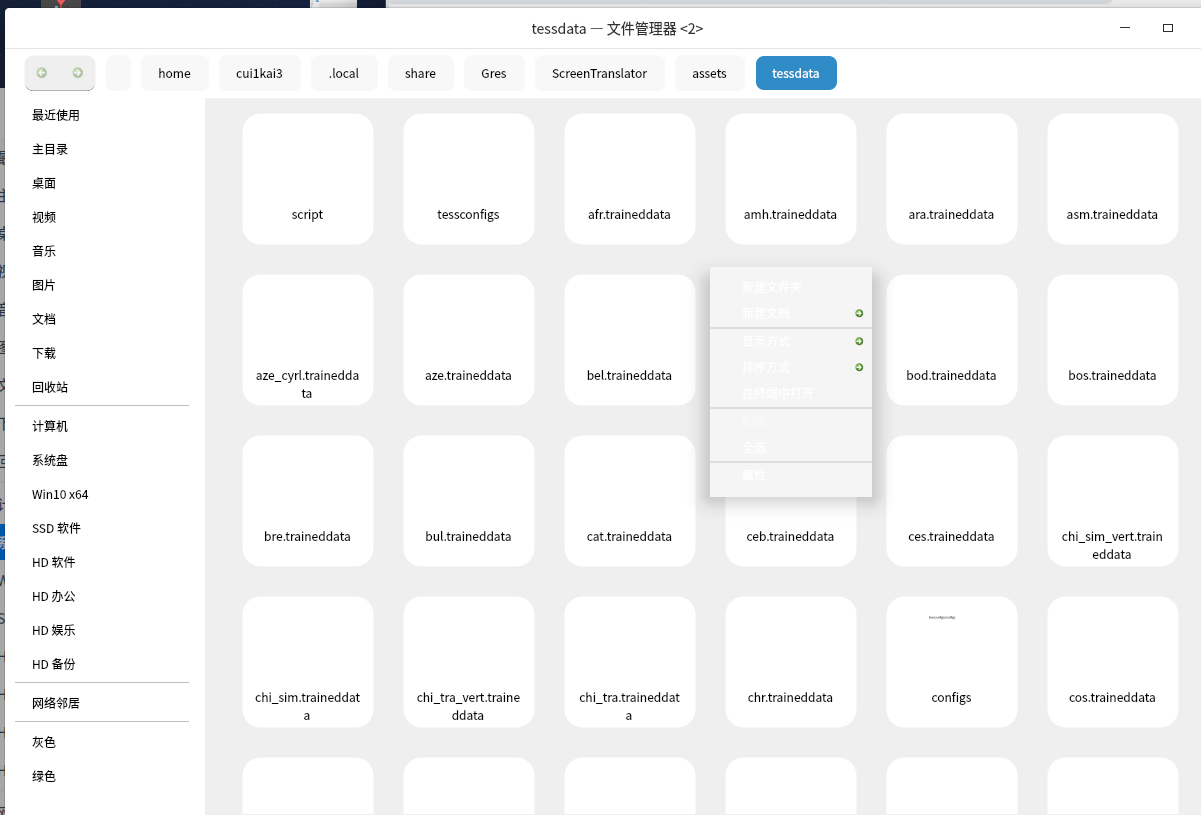The image size is (1201, 815).
Task: Choose 新建文件夹 from the context menu
Action: [x=771, y=287]
